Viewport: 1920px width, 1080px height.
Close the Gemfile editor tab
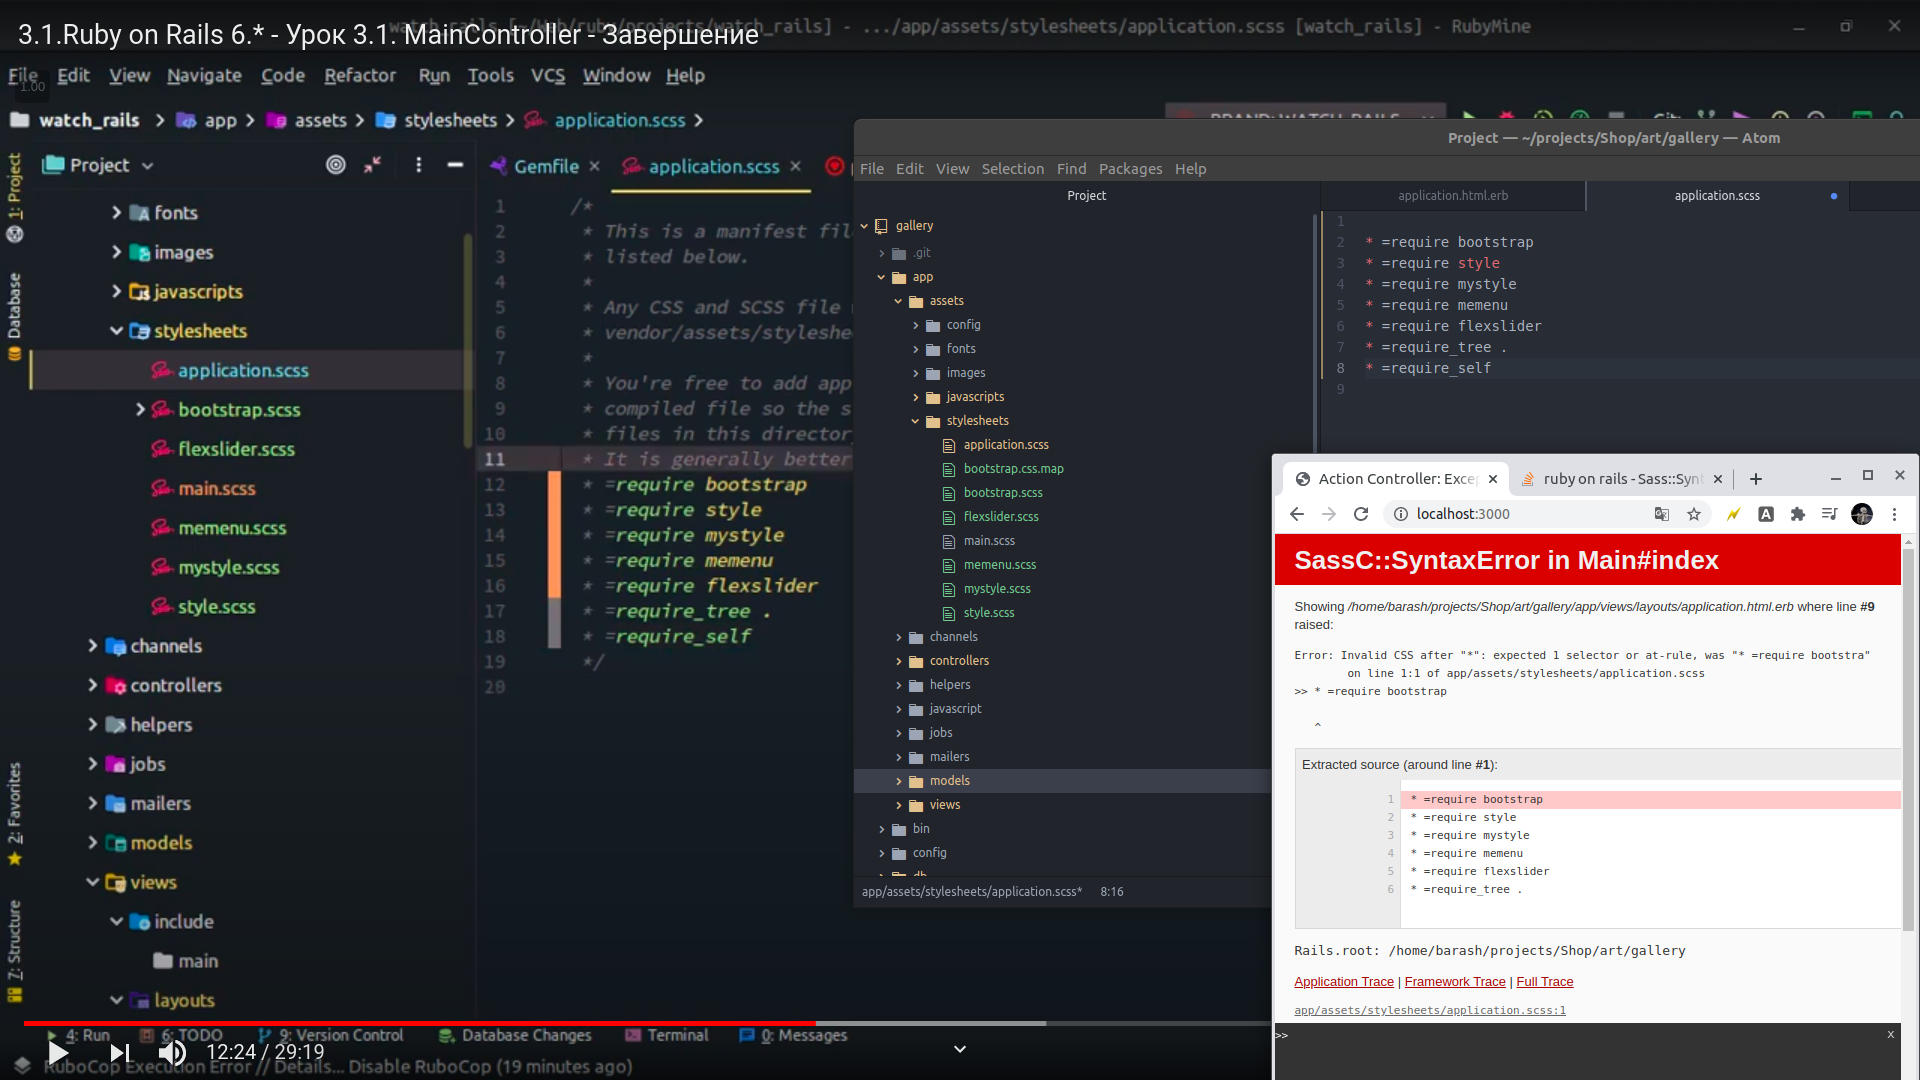click(x=594, y=166)
